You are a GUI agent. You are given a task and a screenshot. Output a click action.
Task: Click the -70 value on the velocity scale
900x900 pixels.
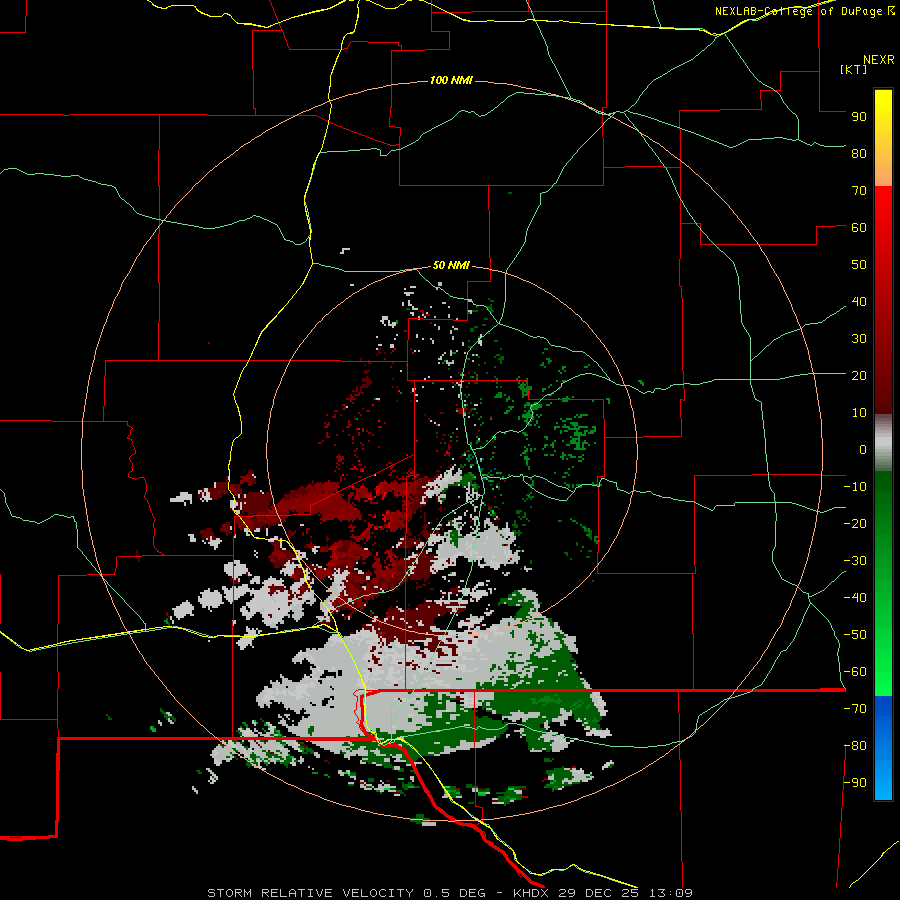(855, 709)
